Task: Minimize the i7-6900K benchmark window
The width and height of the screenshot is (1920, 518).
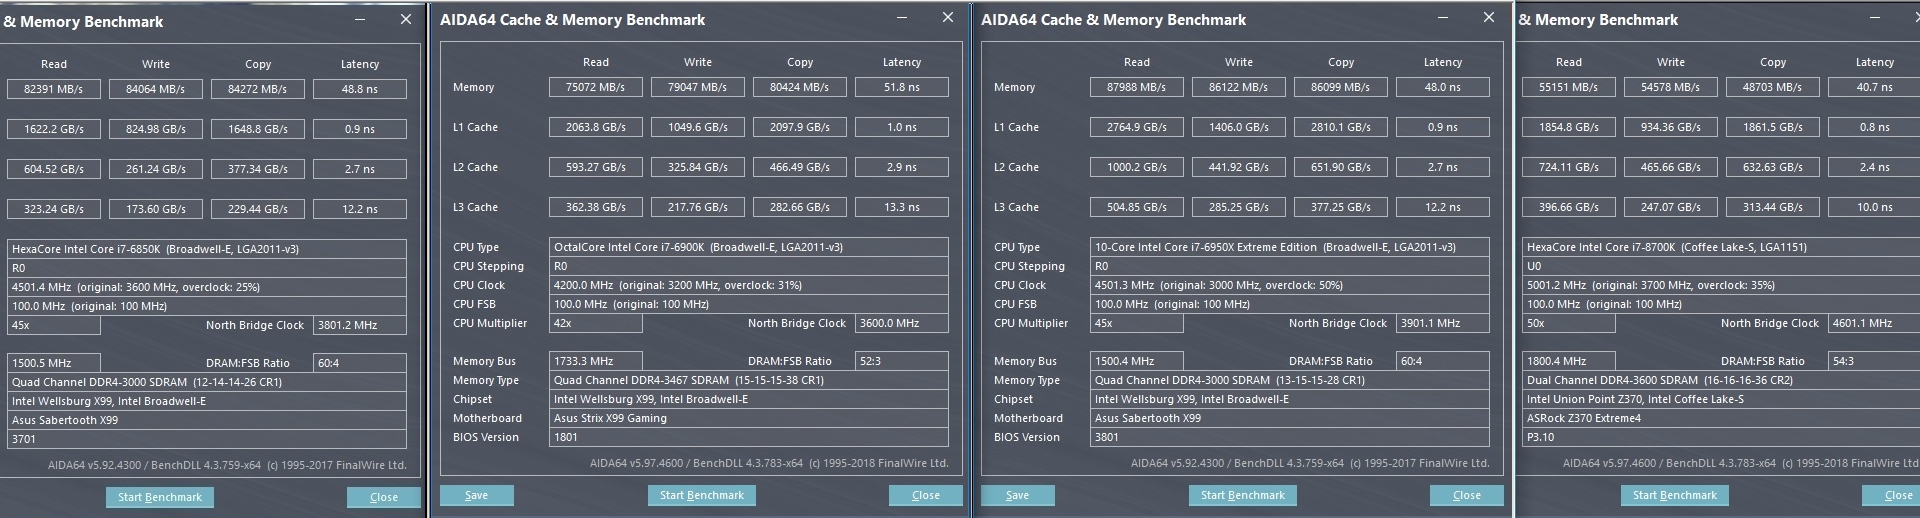Action: tap(902, 18)
